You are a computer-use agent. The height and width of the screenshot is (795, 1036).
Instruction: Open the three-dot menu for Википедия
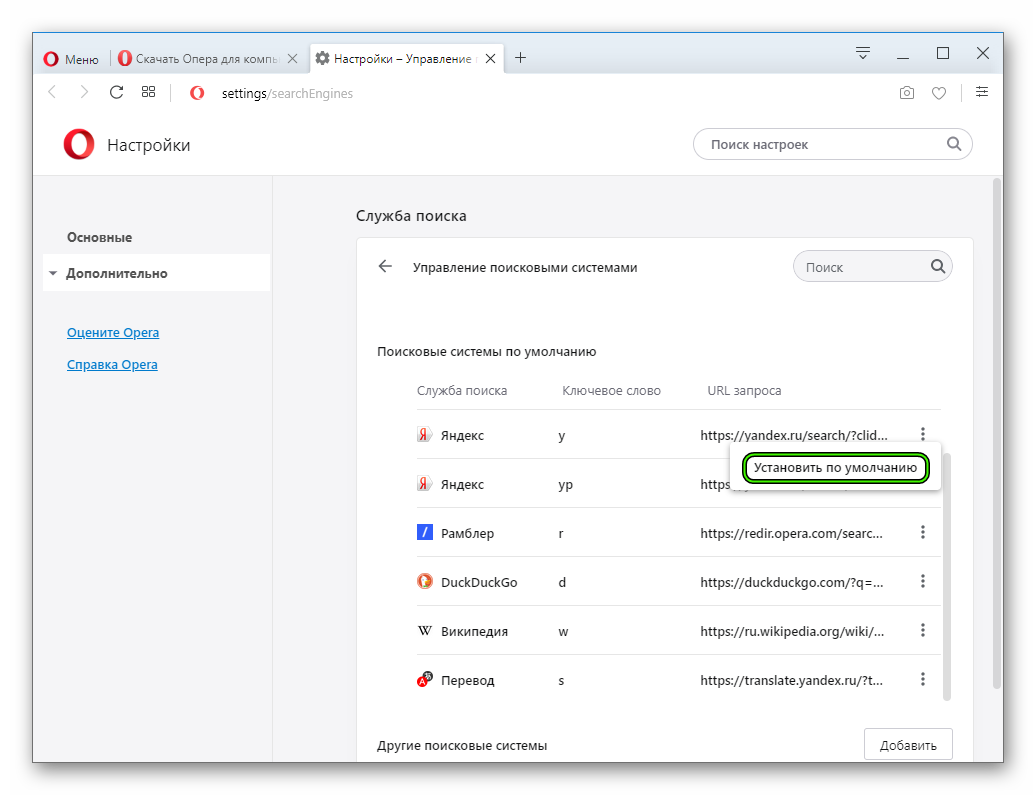pyautogui.click(x=922, y=630)
